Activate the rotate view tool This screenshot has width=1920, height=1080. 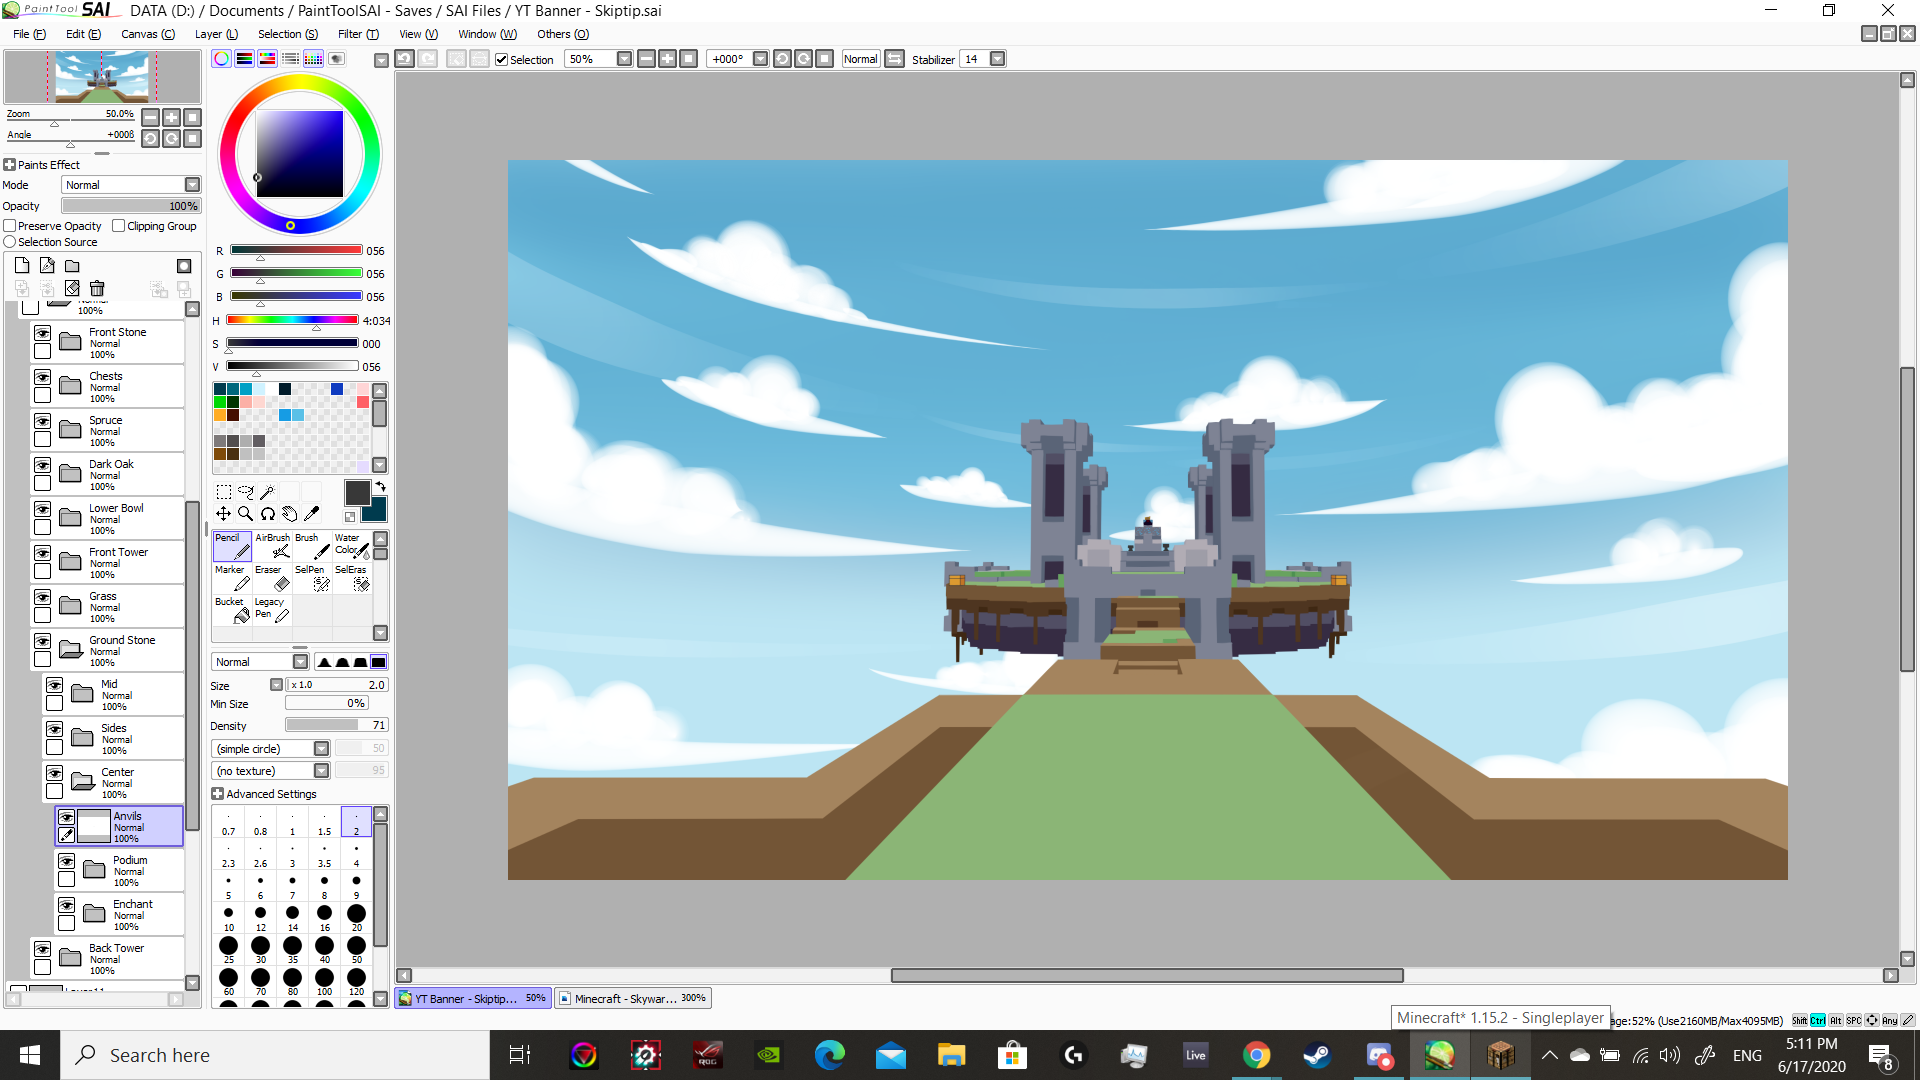tap(267, 514)
